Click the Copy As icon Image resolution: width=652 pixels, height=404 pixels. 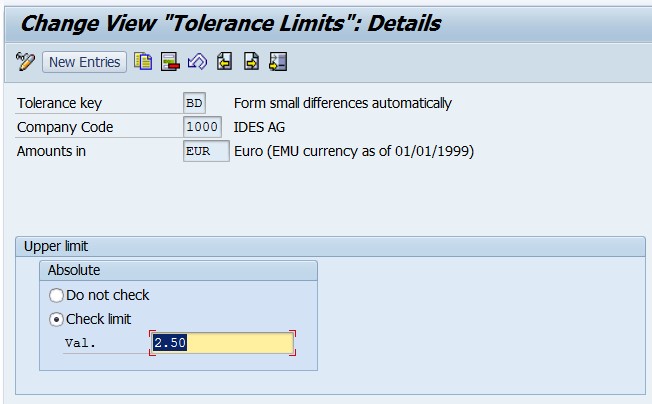coord(143,62)
